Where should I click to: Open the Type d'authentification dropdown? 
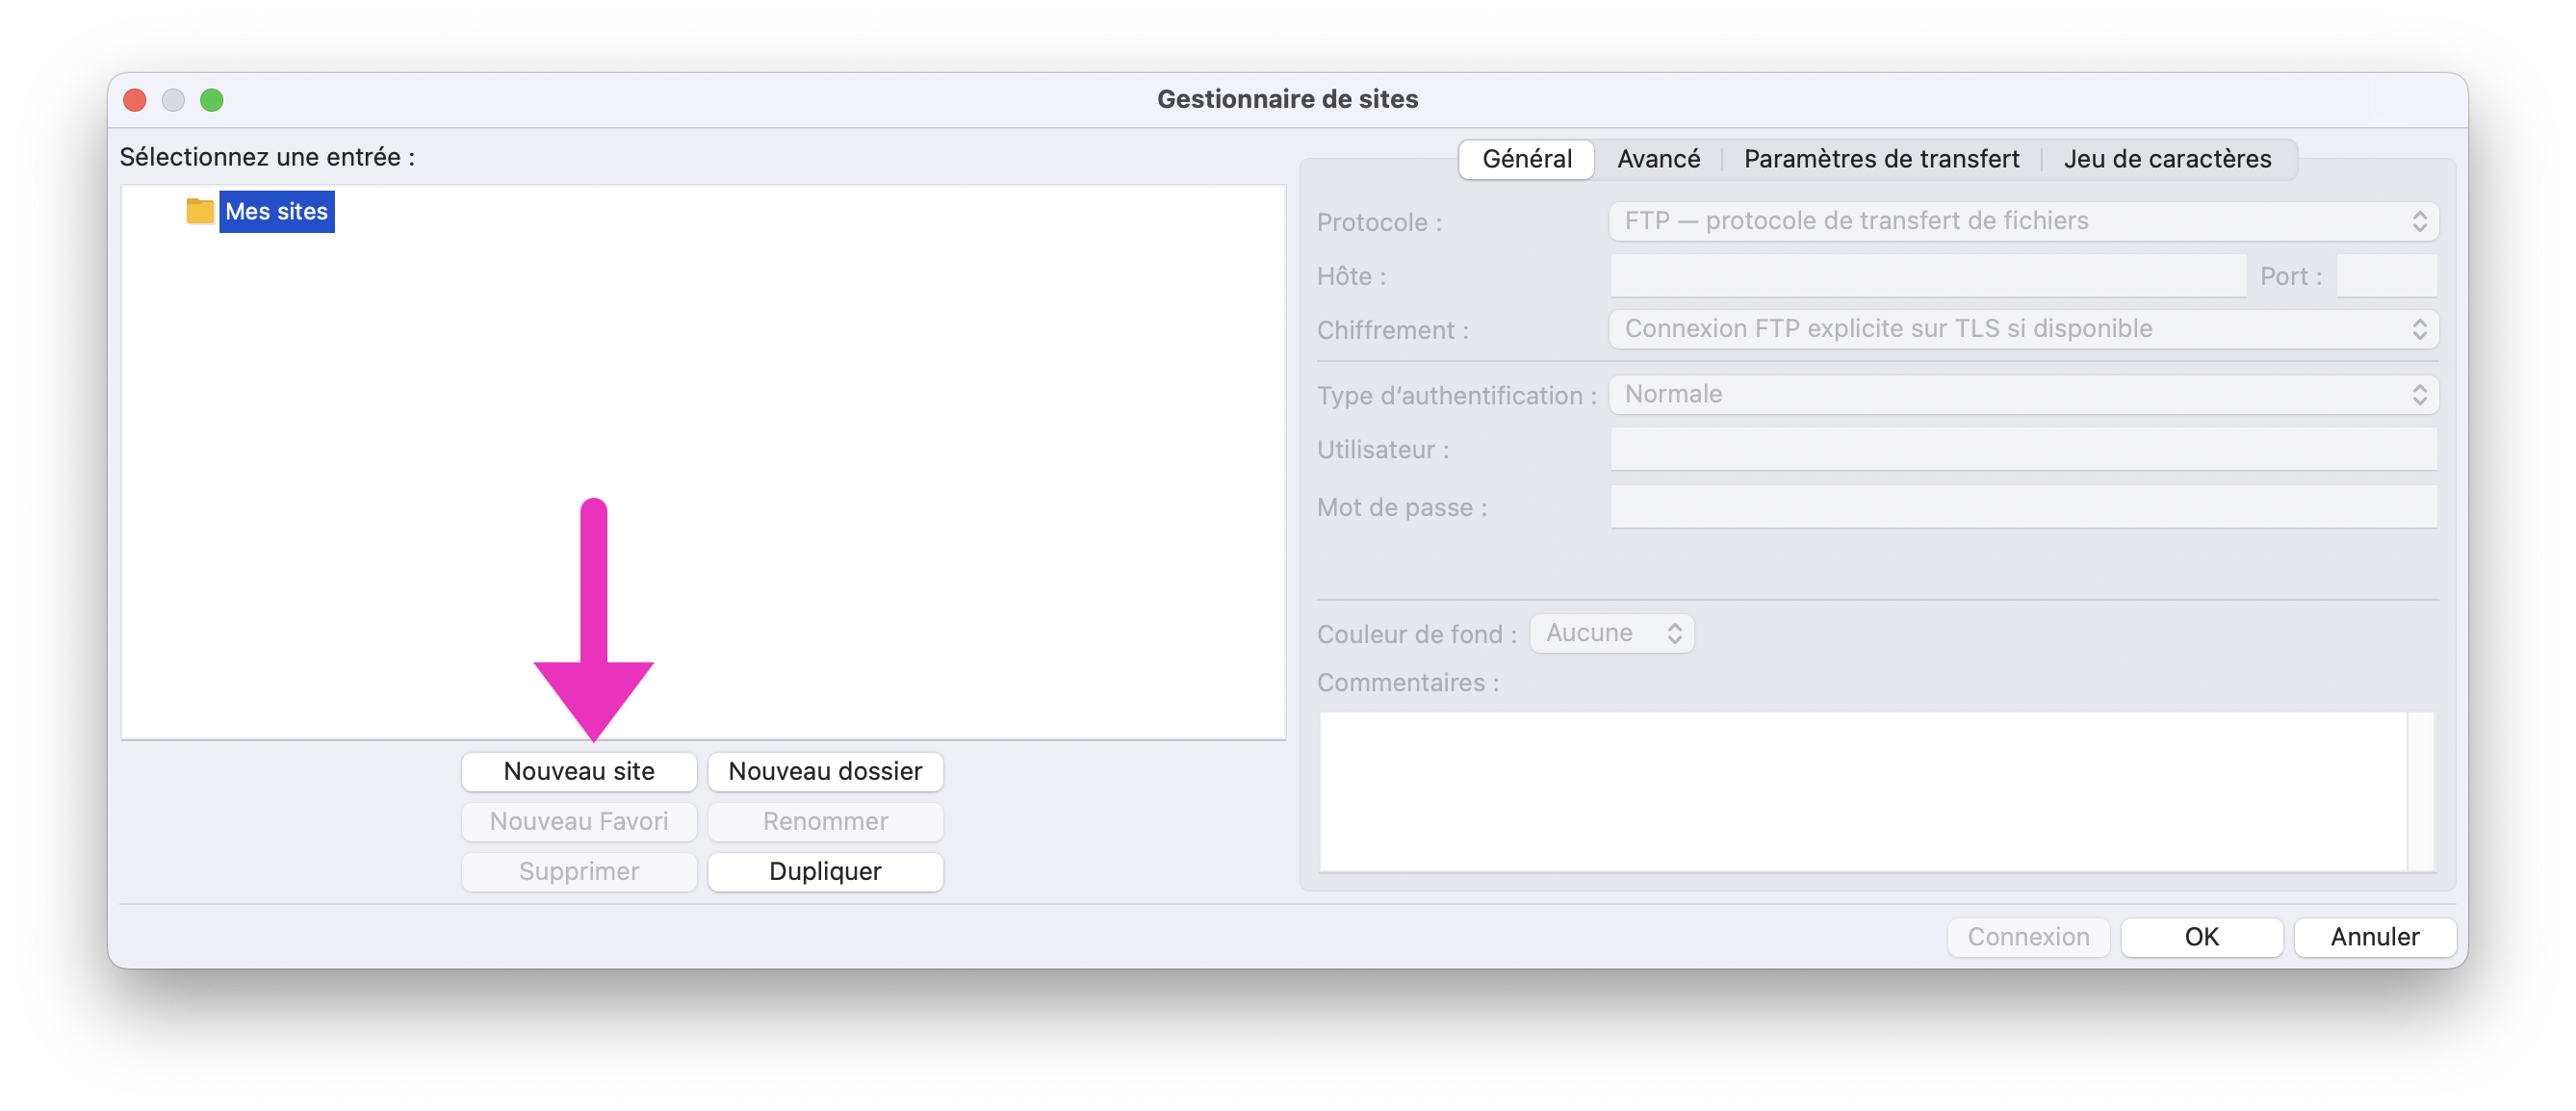coord(2023,395)
